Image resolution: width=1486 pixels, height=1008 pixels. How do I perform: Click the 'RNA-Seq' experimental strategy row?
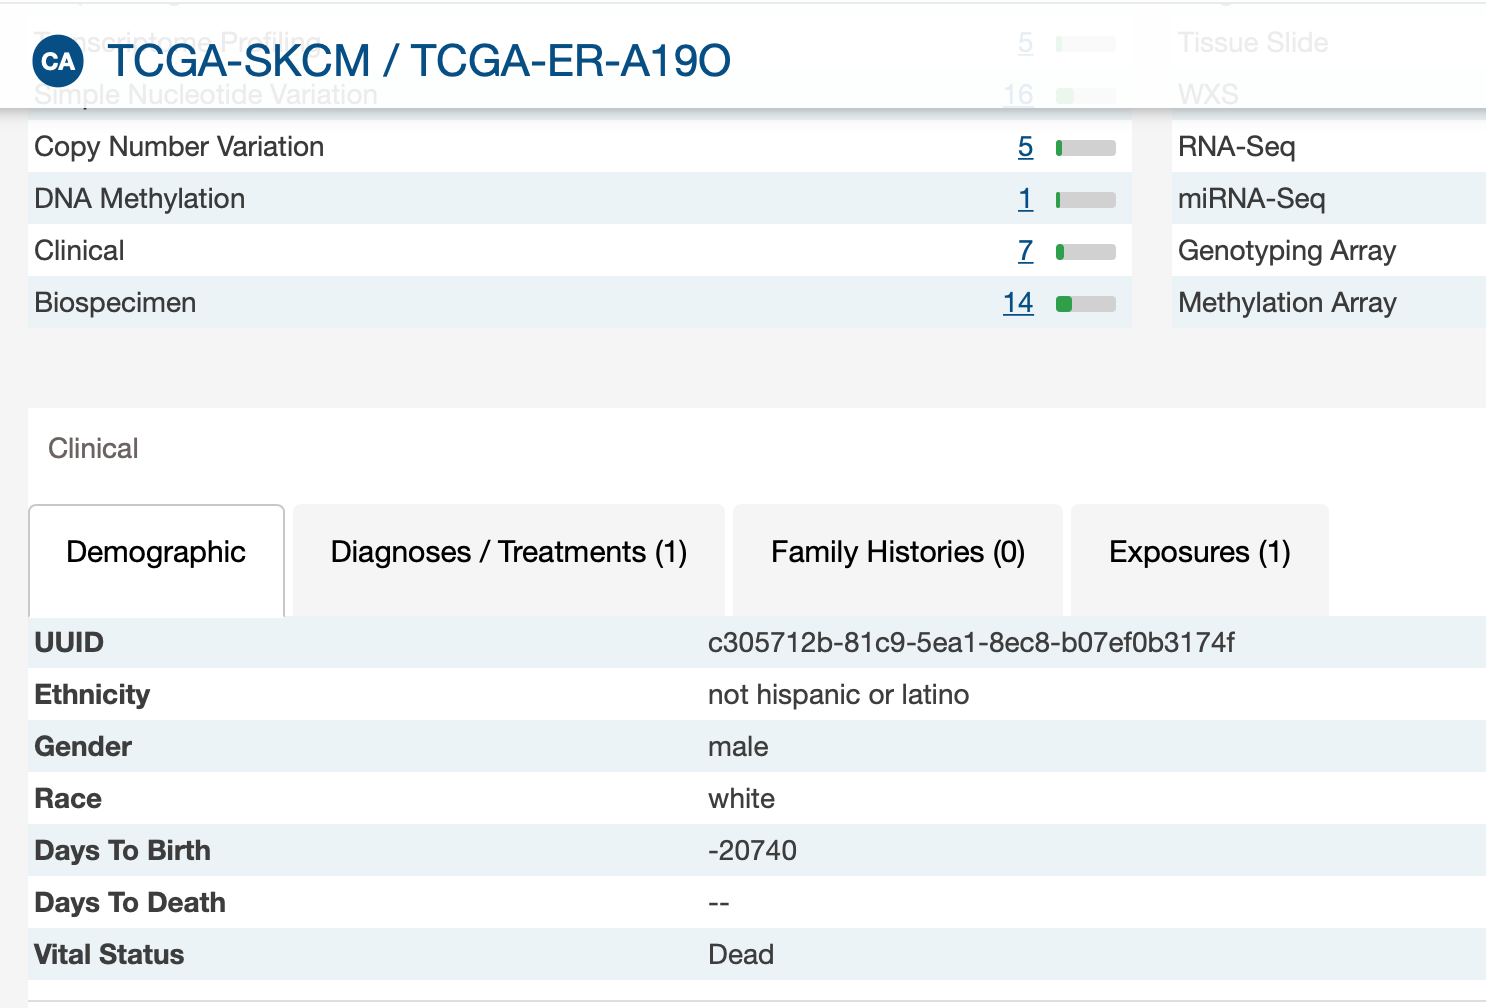tap(1329, 147)
